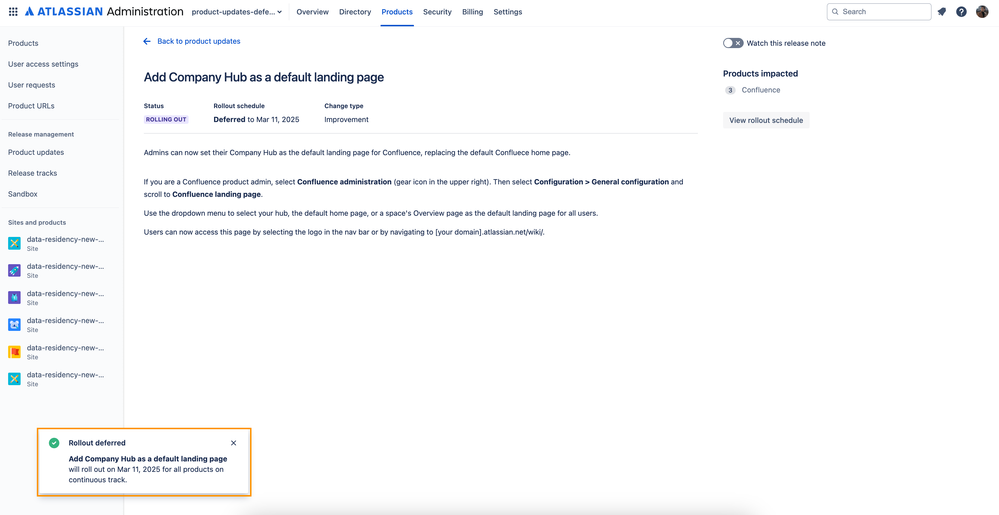Click the Deferred to Mar 11, 2025 text
Screen dimensions: 999x515
pos(256,119)
